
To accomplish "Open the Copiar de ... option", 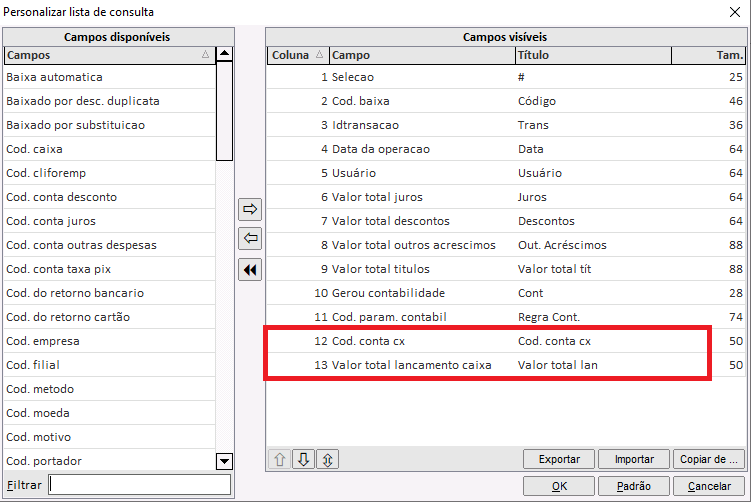I will click(709, 459).
